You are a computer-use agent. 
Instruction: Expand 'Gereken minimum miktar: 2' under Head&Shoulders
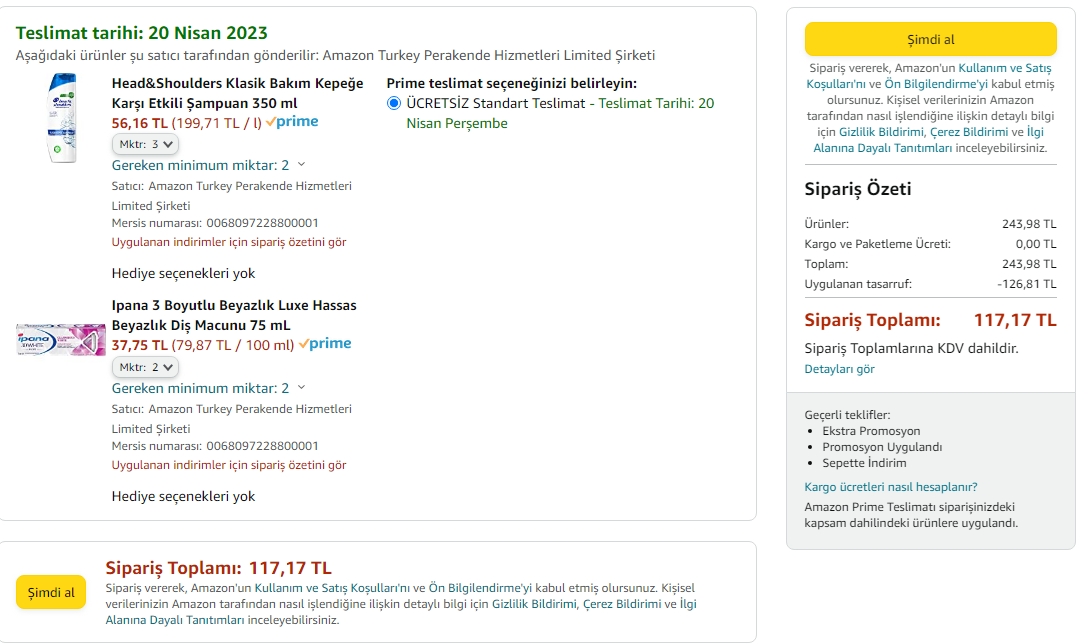coord(208,165)
